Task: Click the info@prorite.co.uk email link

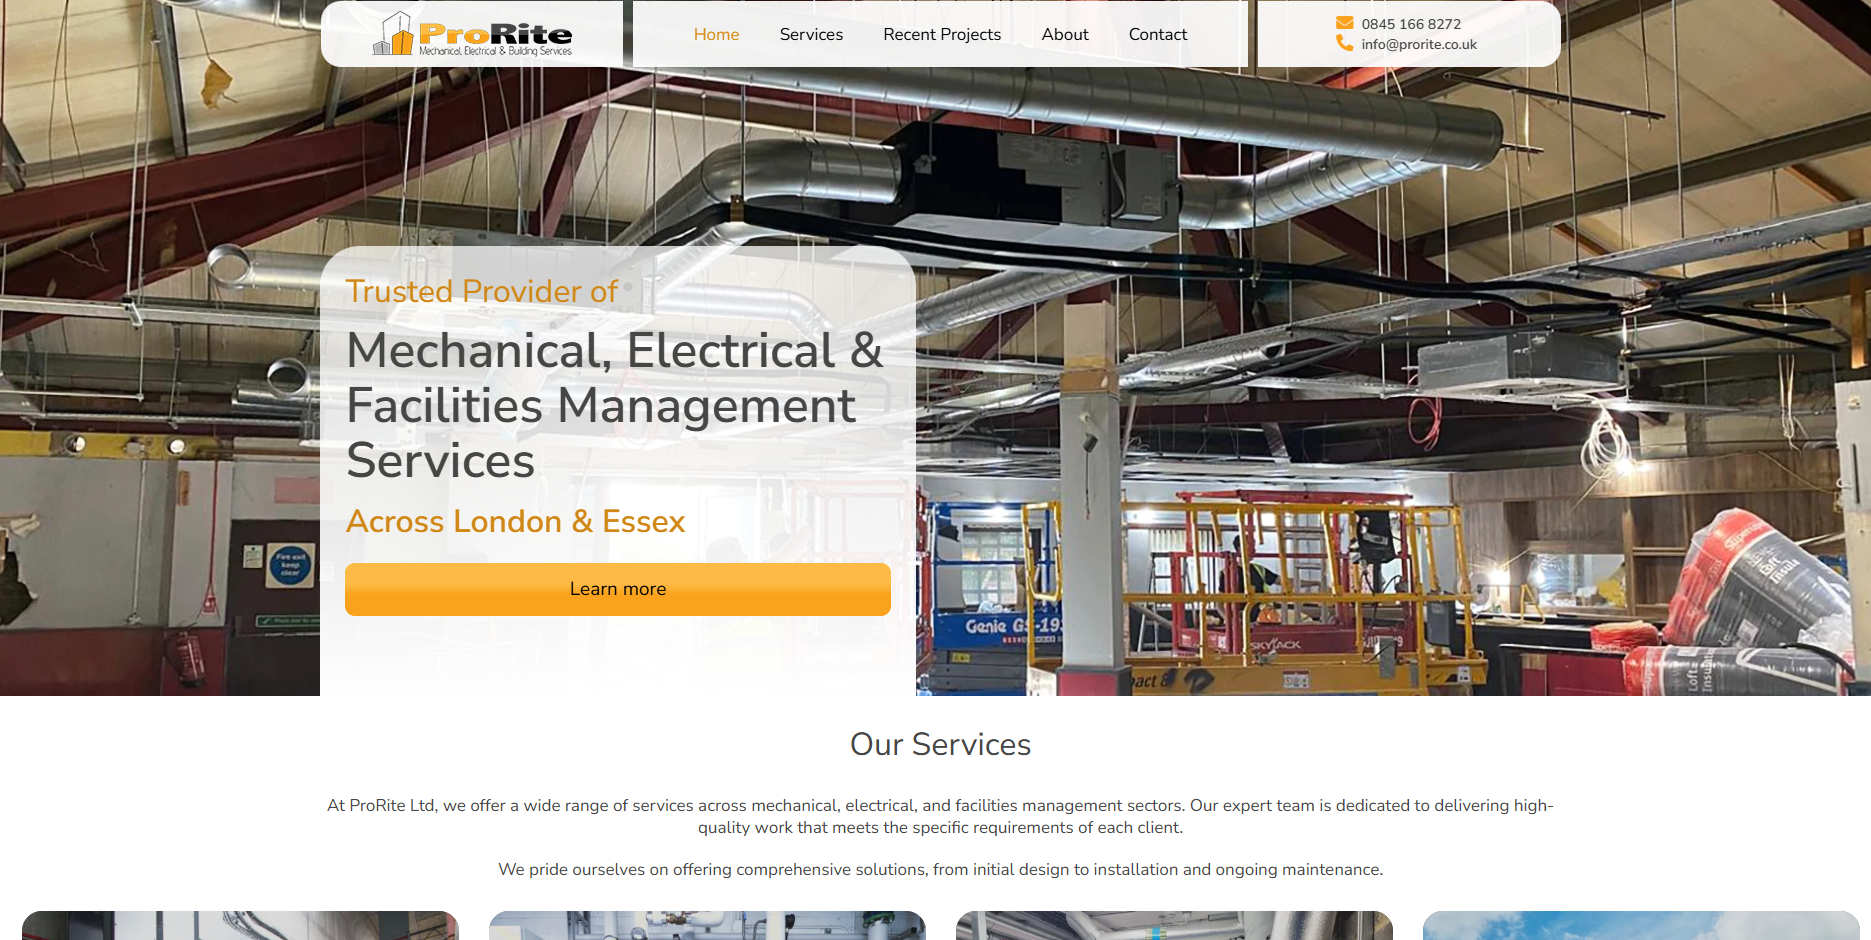Action: point(1419,44)
